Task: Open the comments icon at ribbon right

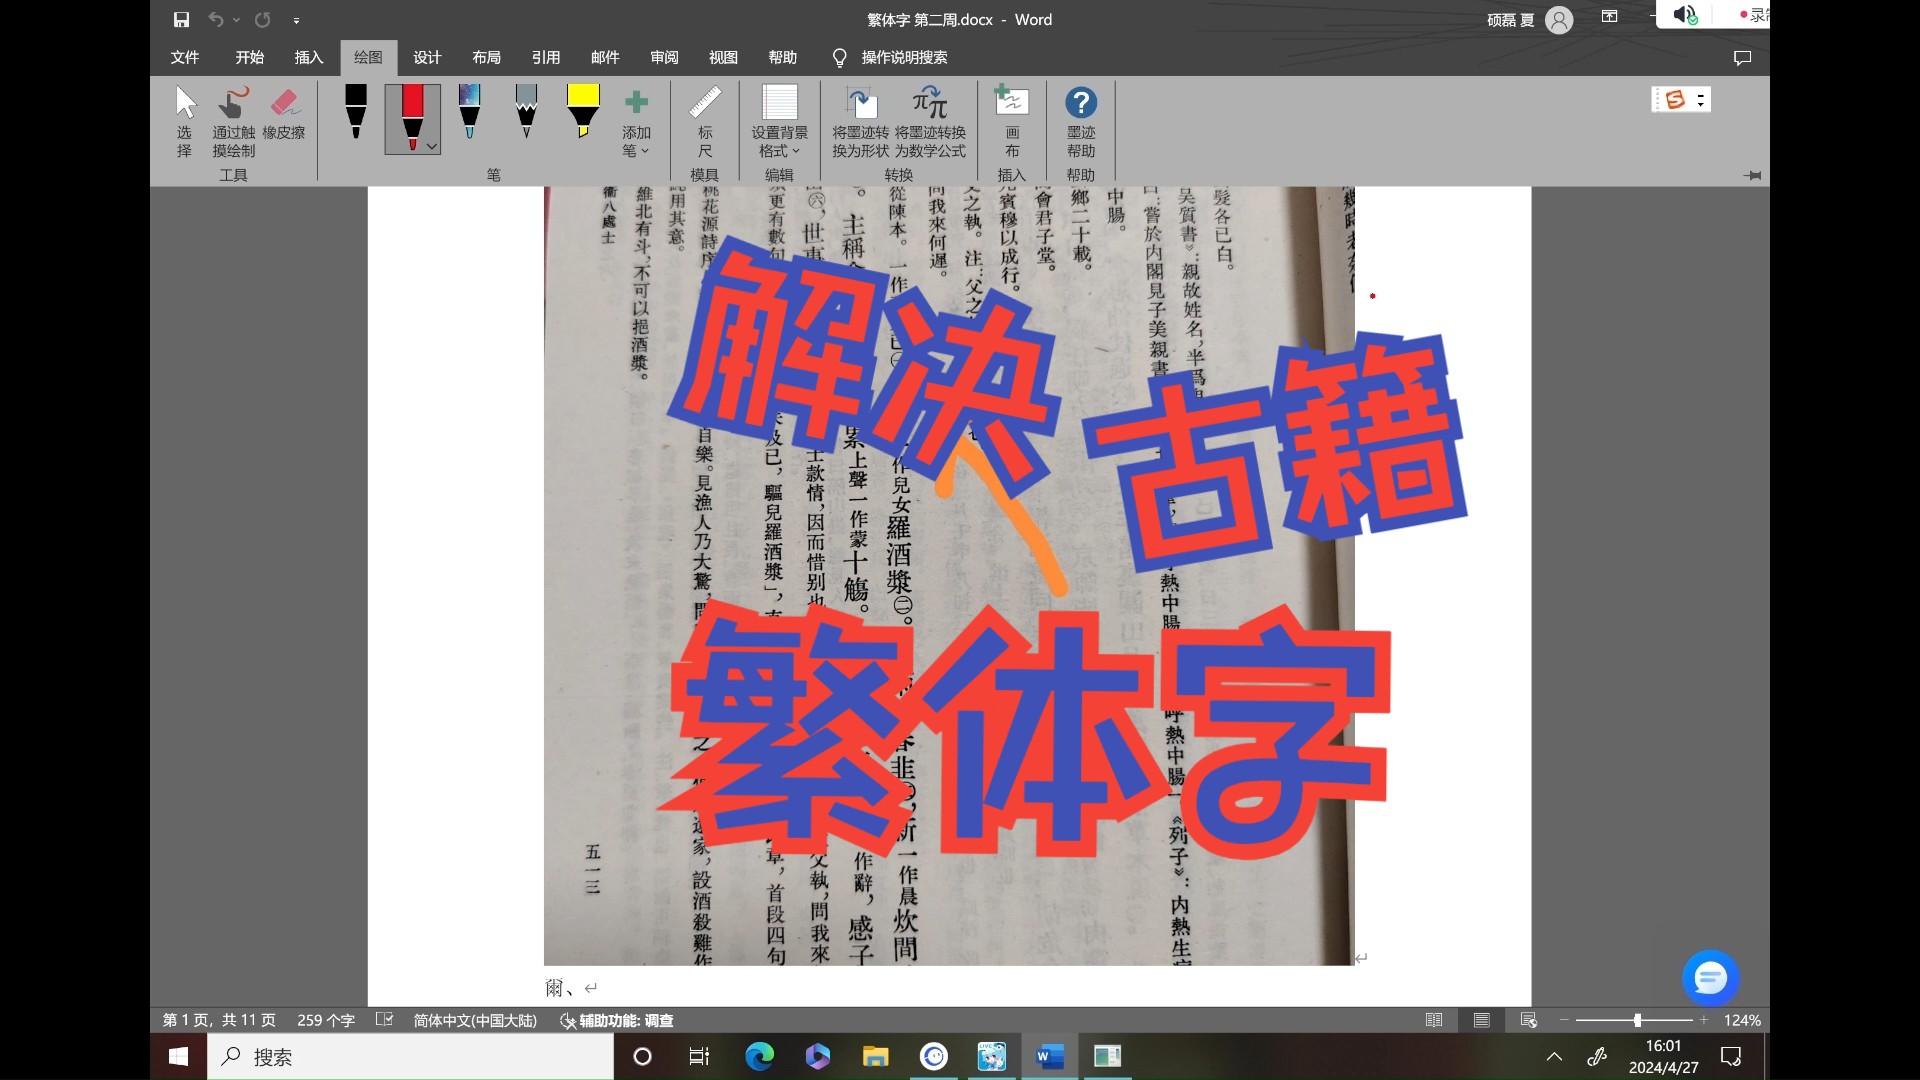Action: tap(1742, 58)
